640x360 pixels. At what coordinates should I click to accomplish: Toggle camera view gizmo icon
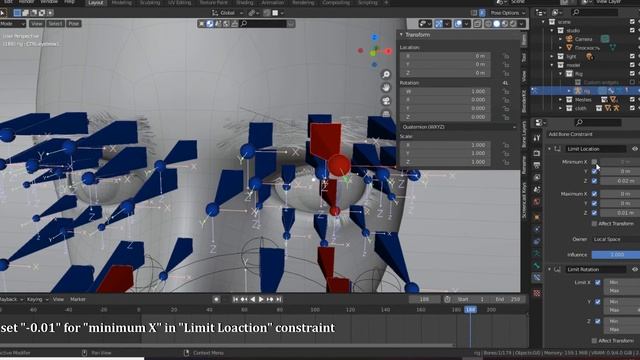[386, 101]
